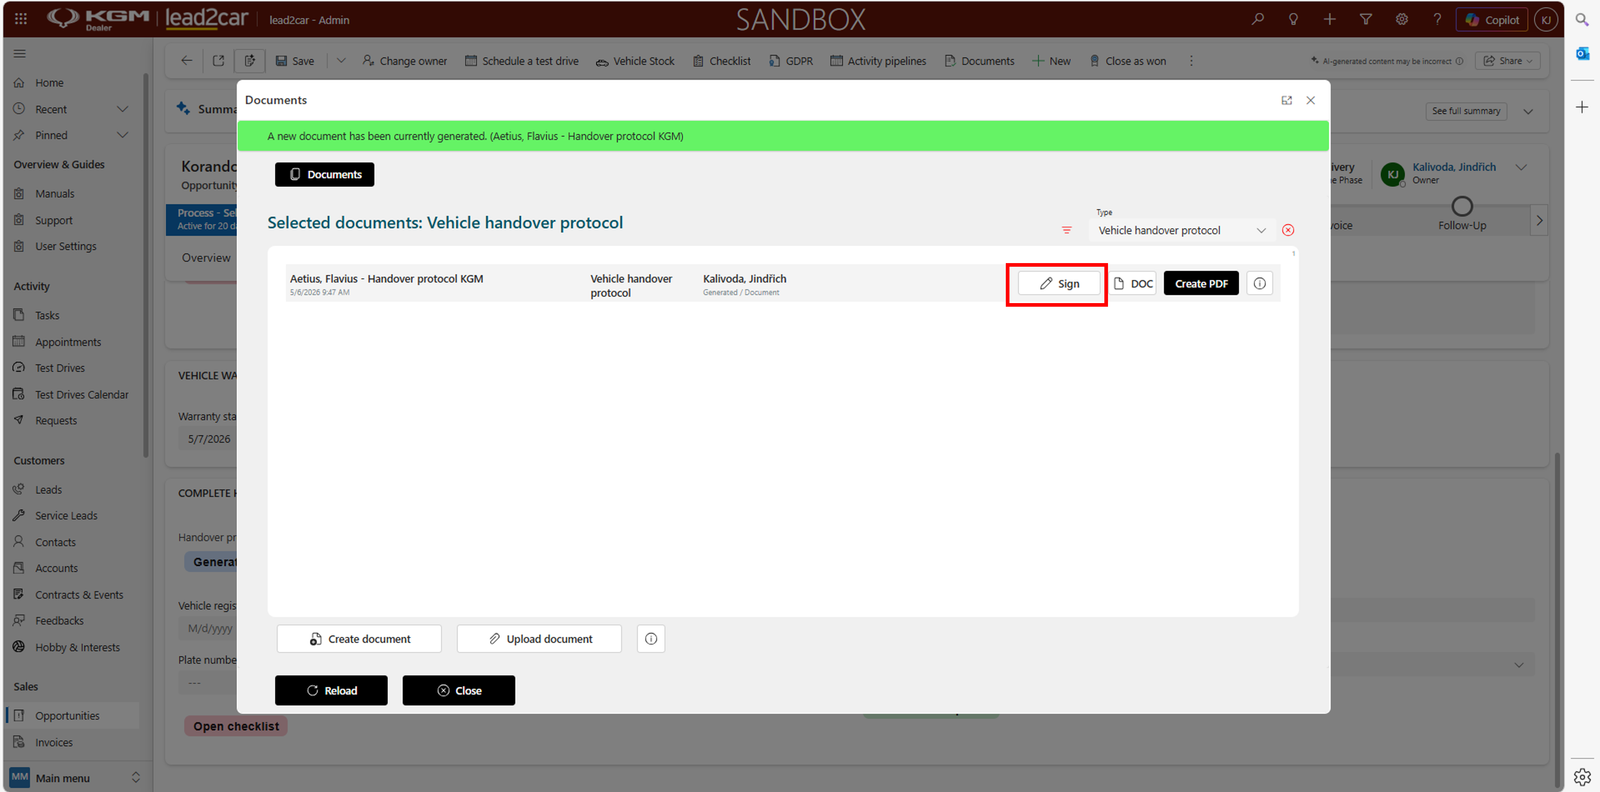
Task: Click the search magnifier in top bar
Action: tap(1258, 19)
